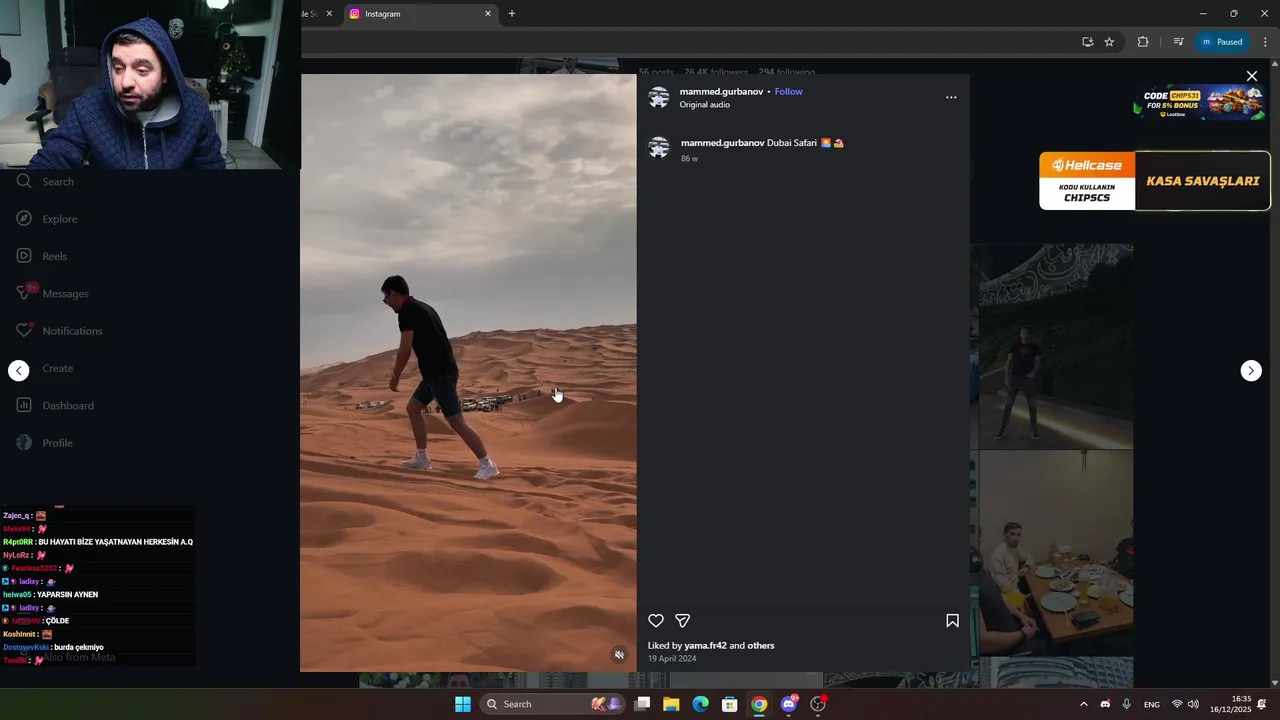This screenshot has height=720, width=1280.
Task: Open Create in the Instagram sidebar
Action: 57,368
